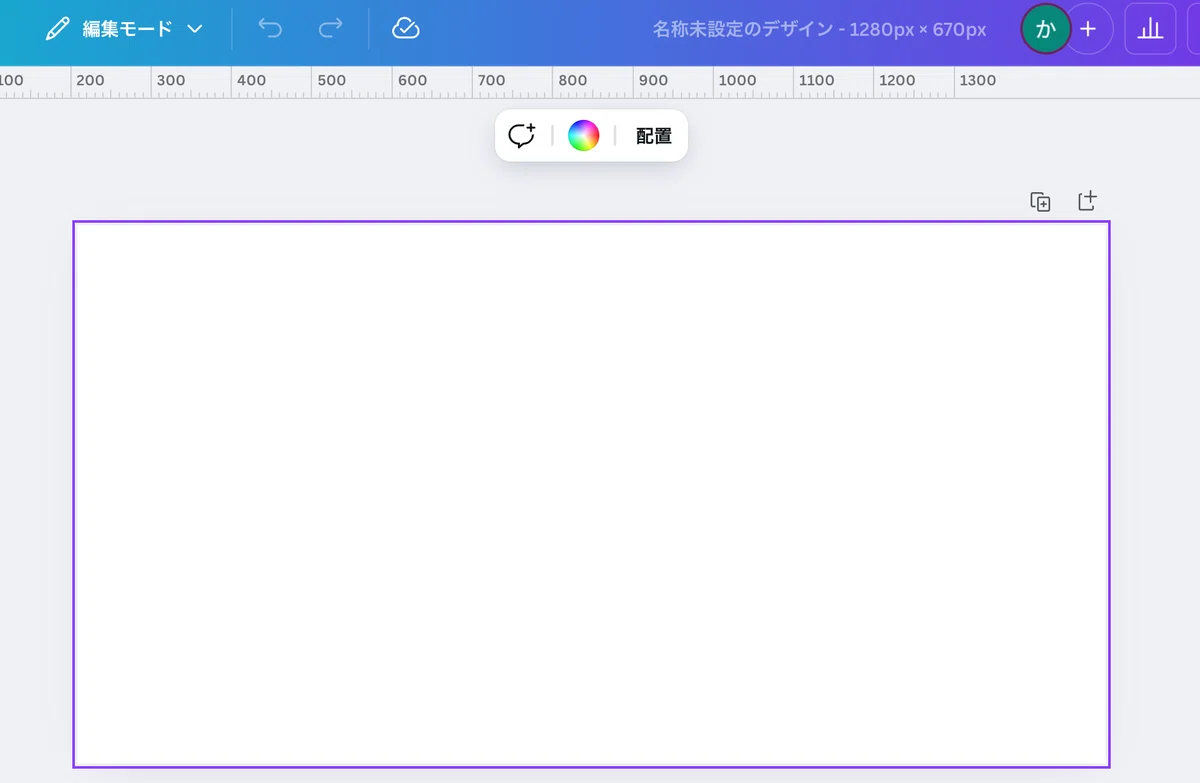
Task: Check the cloud save status icon
Action: pyautogui.click(x=405, y=29)
